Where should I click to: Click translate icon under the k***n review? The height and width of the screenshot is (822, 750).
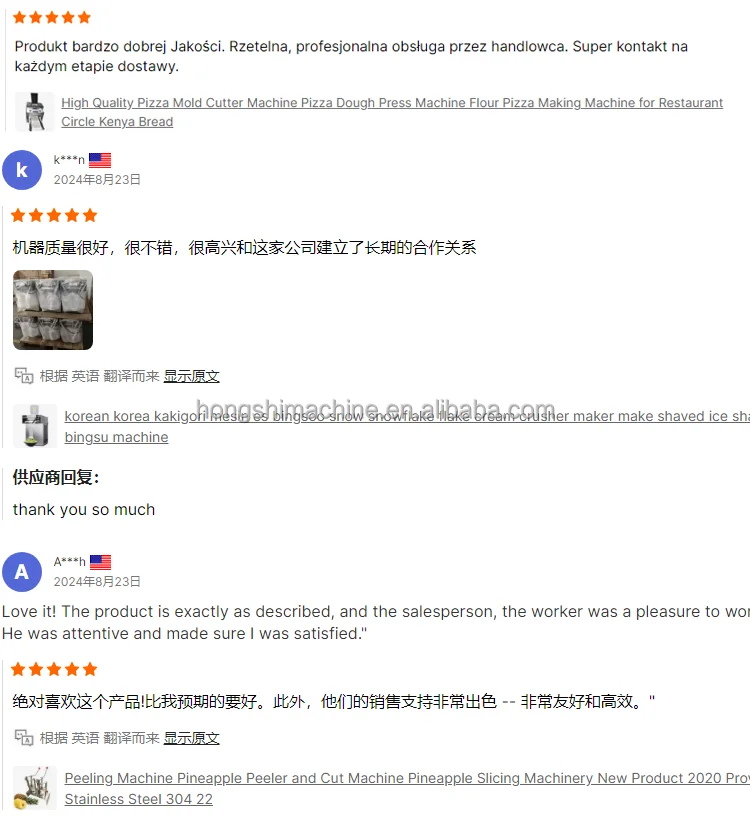click(x=24, y=375)
